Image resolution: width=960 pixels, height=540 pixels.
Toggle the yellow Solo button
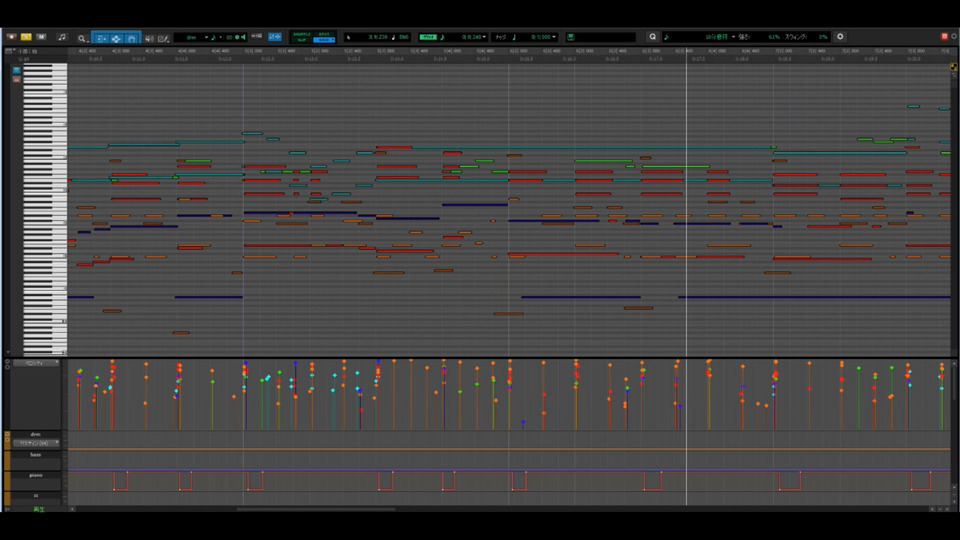26,37
